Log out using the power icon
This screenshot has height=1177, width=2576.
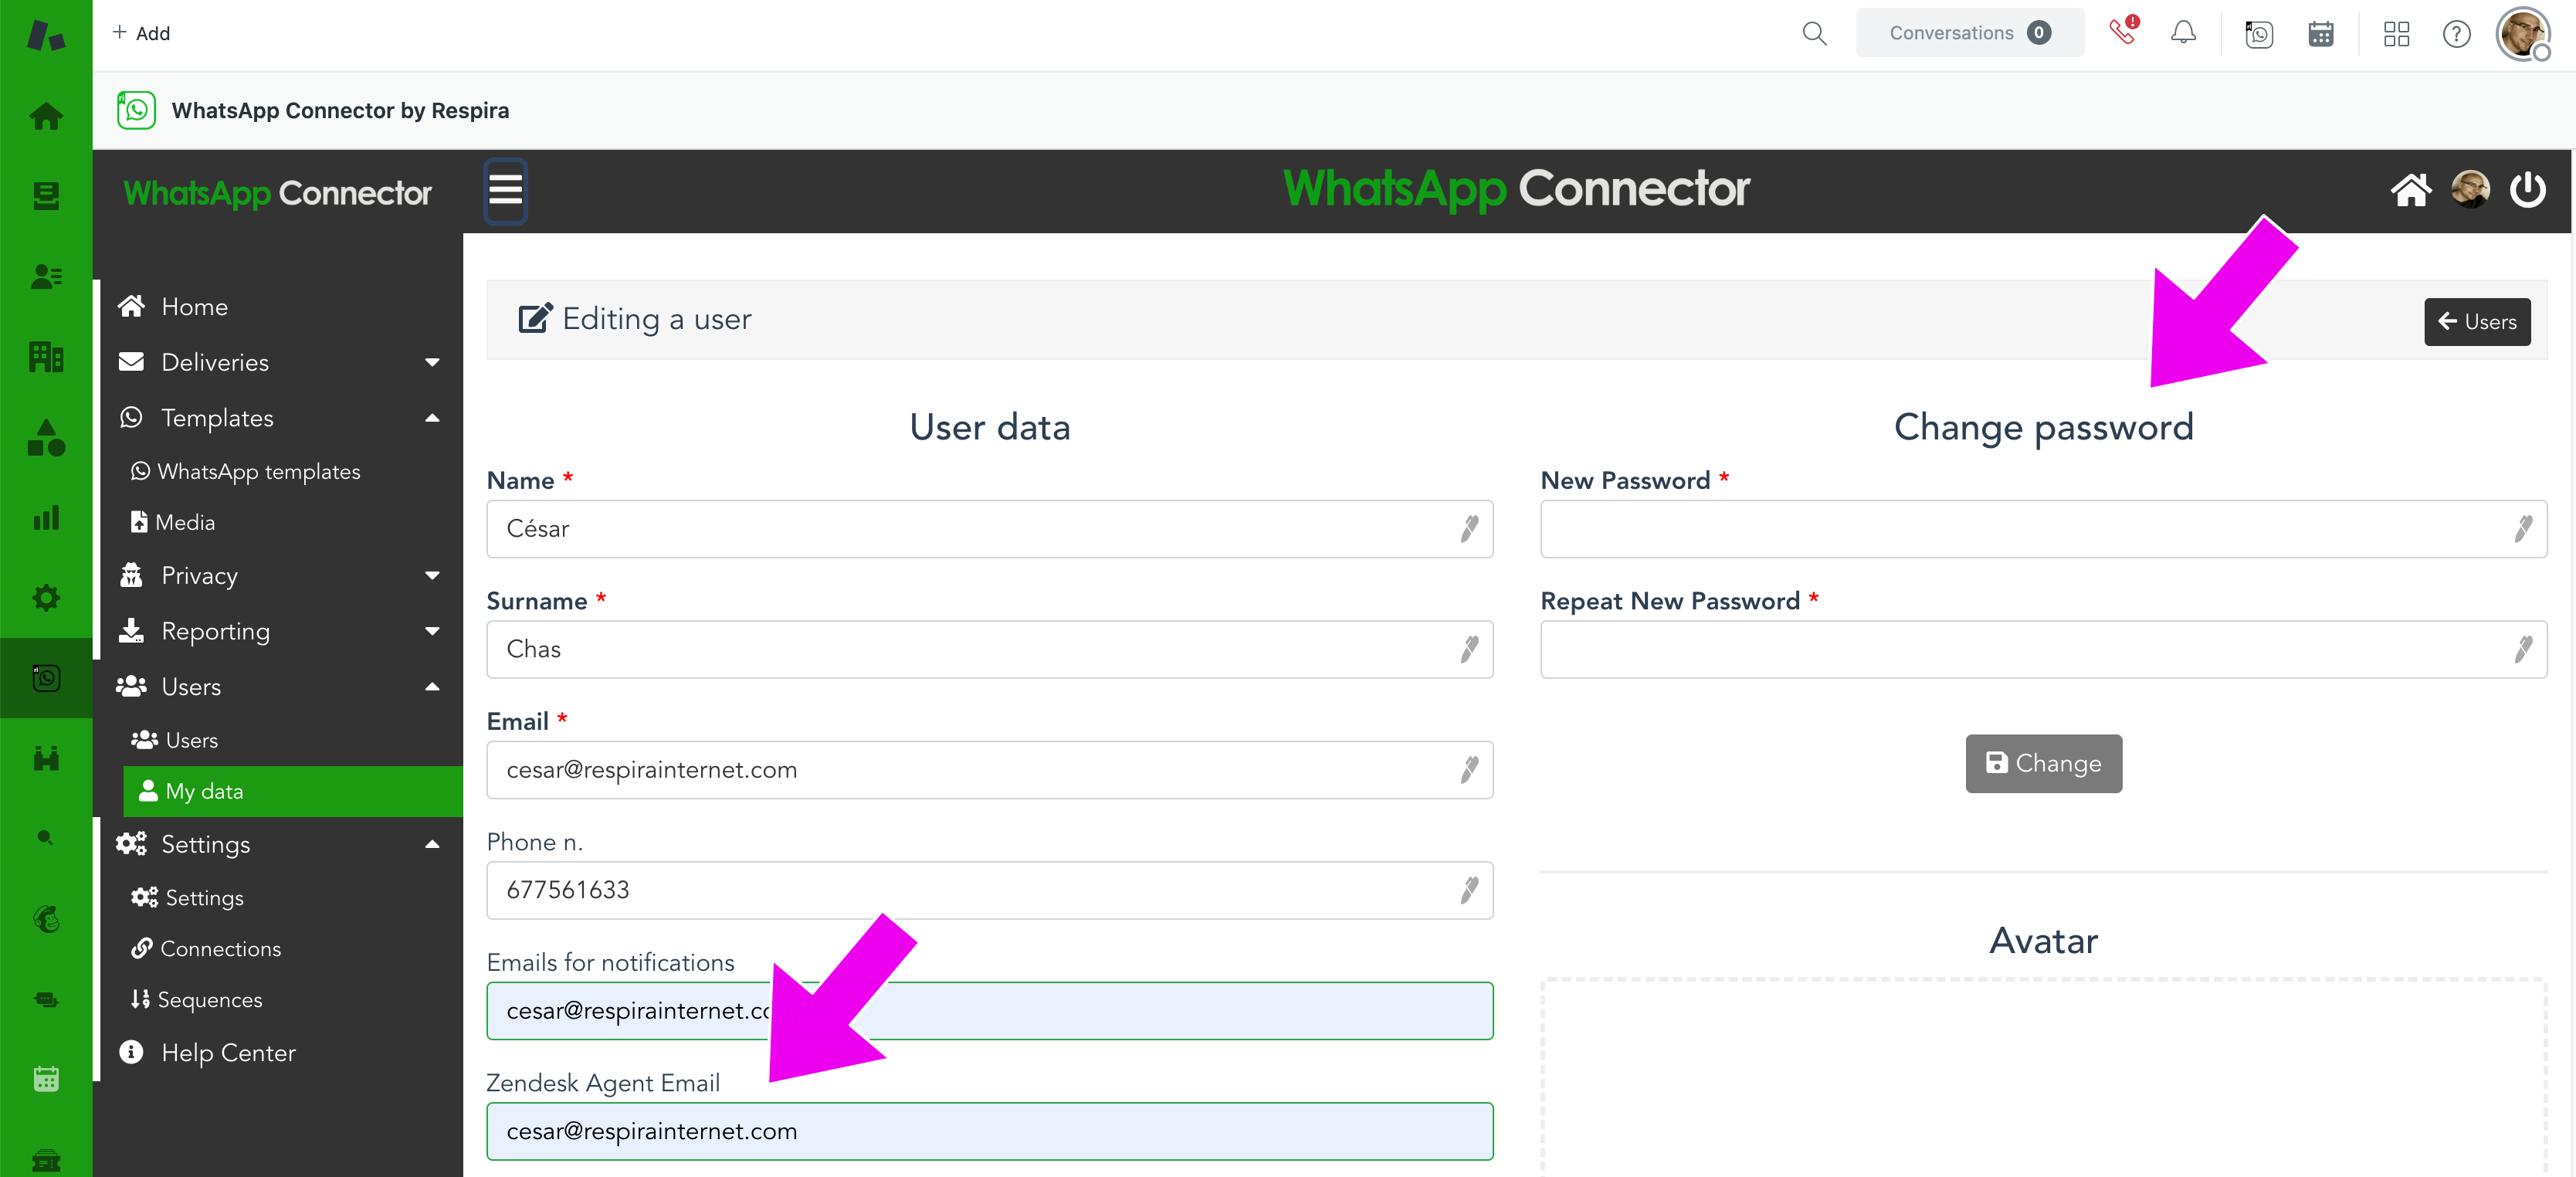(x=2527, y=189)
